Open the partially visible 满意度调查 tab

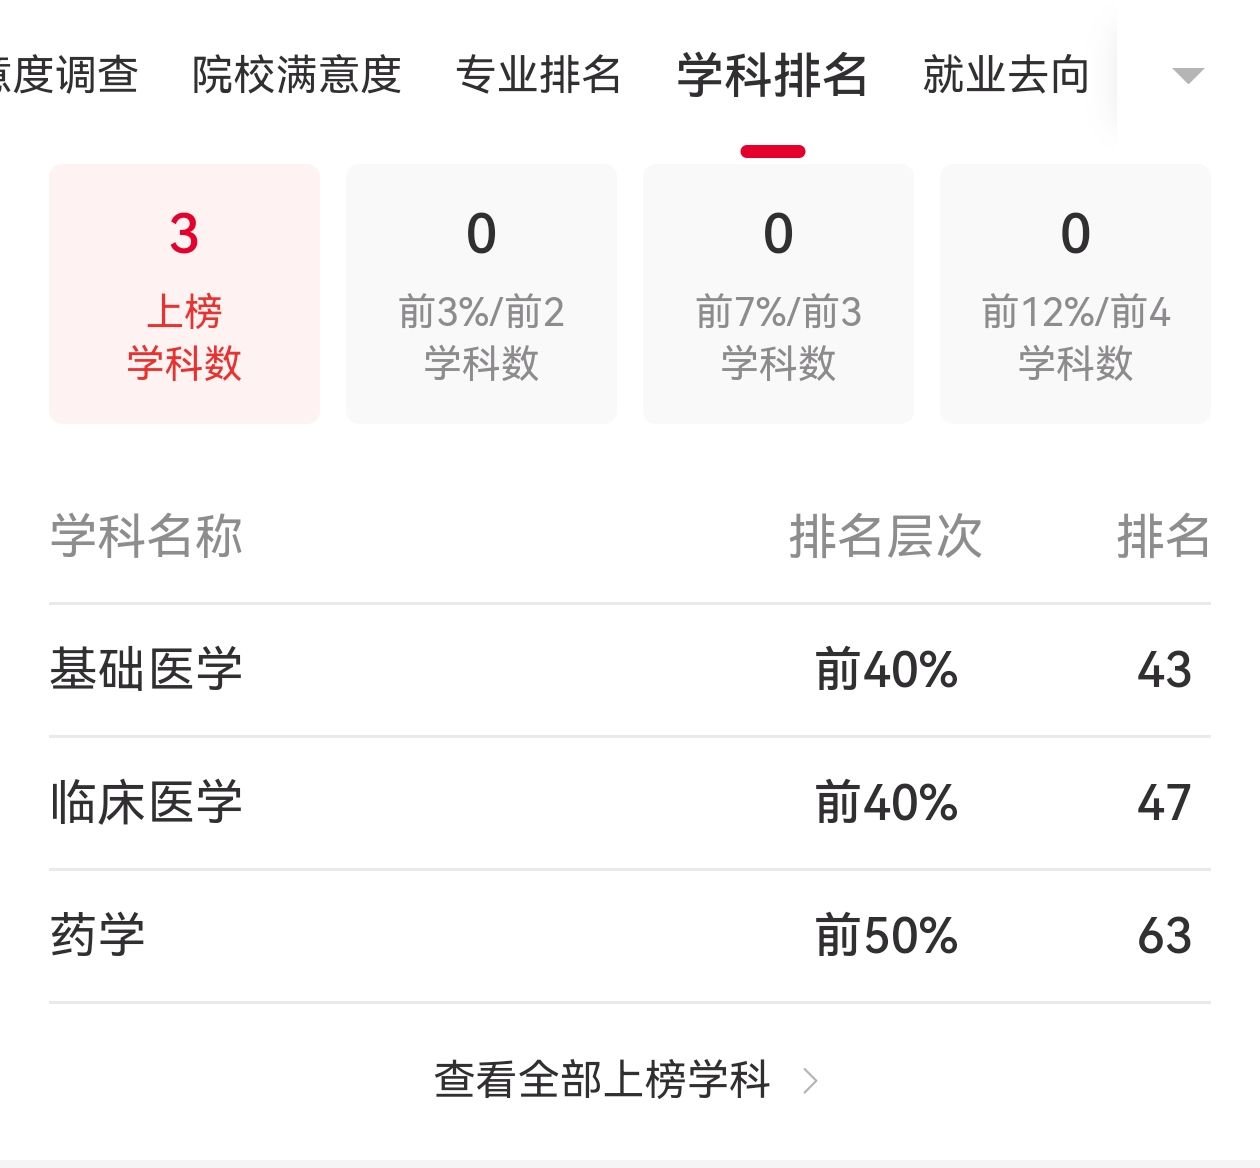click(68, 76)
